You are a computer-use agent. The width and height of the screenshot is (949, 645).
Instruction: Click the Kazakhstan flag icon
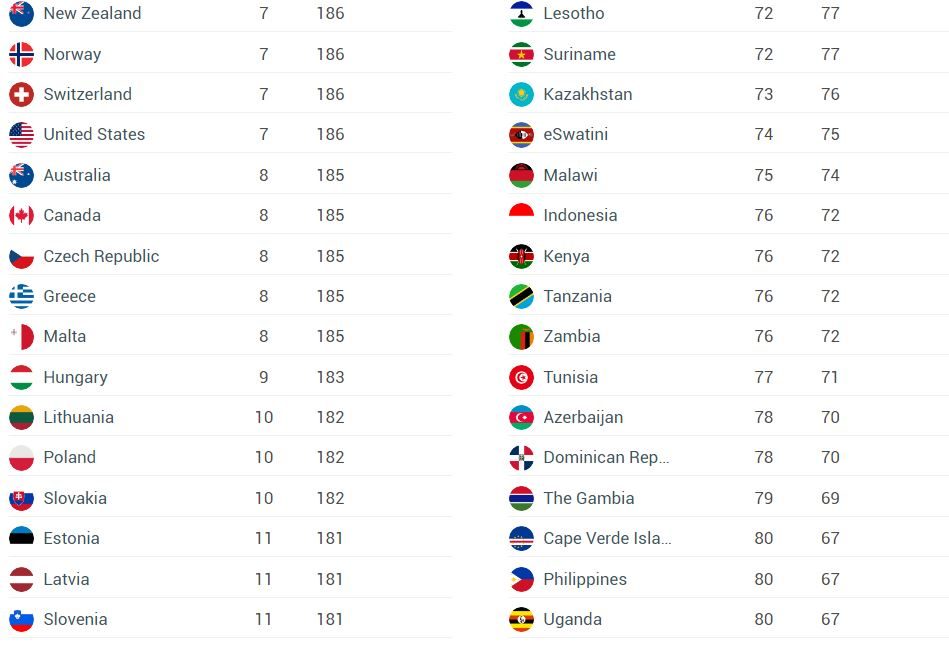(x=521, y=95)
